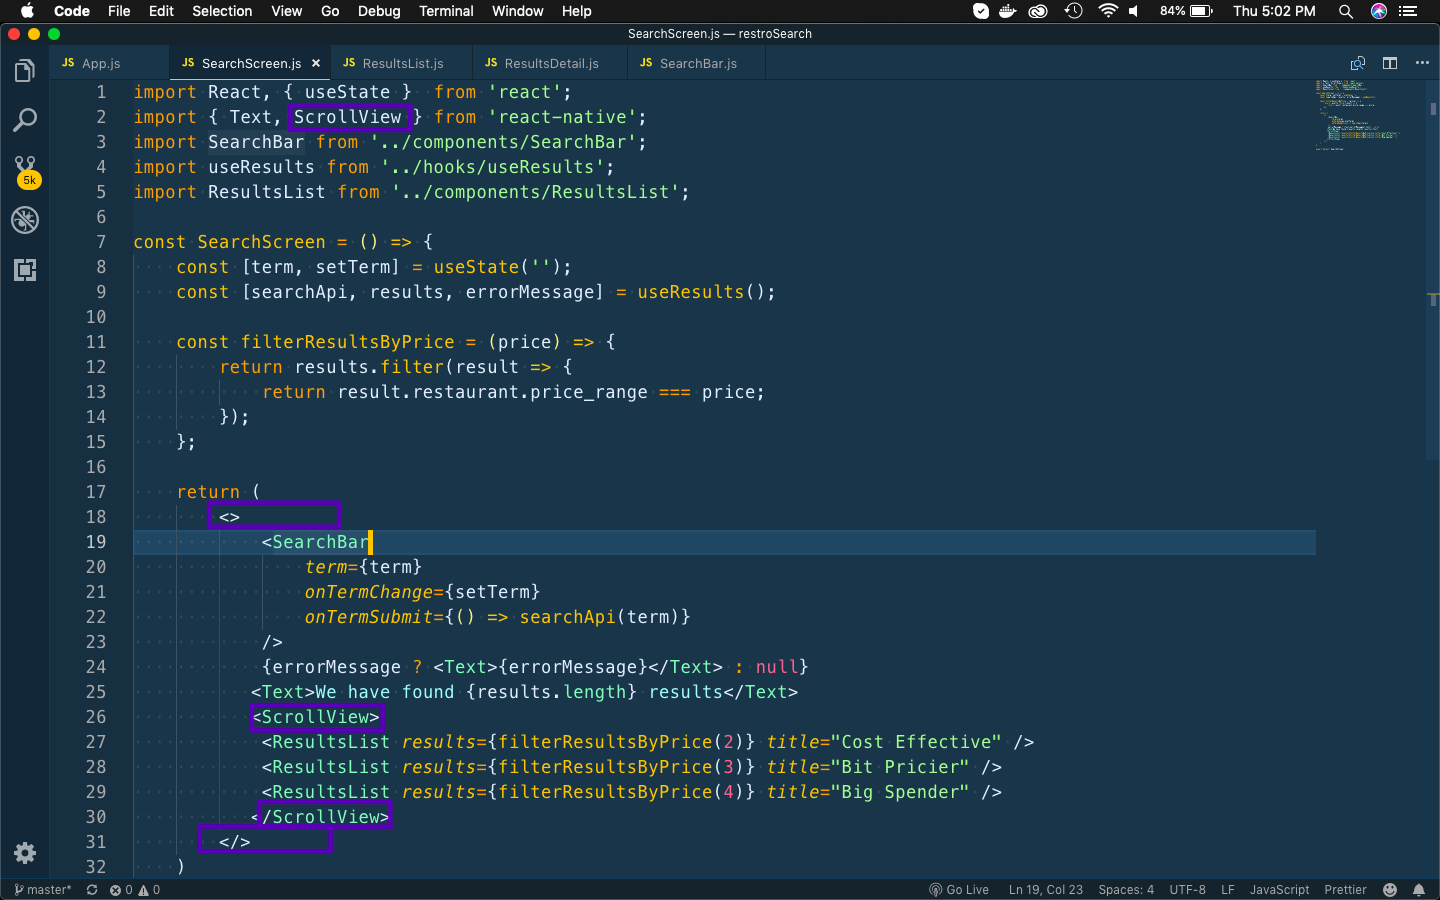1440x900 pixels.
Task: Click the Docker whale menu bar icon
Action: coord(1008,11)
